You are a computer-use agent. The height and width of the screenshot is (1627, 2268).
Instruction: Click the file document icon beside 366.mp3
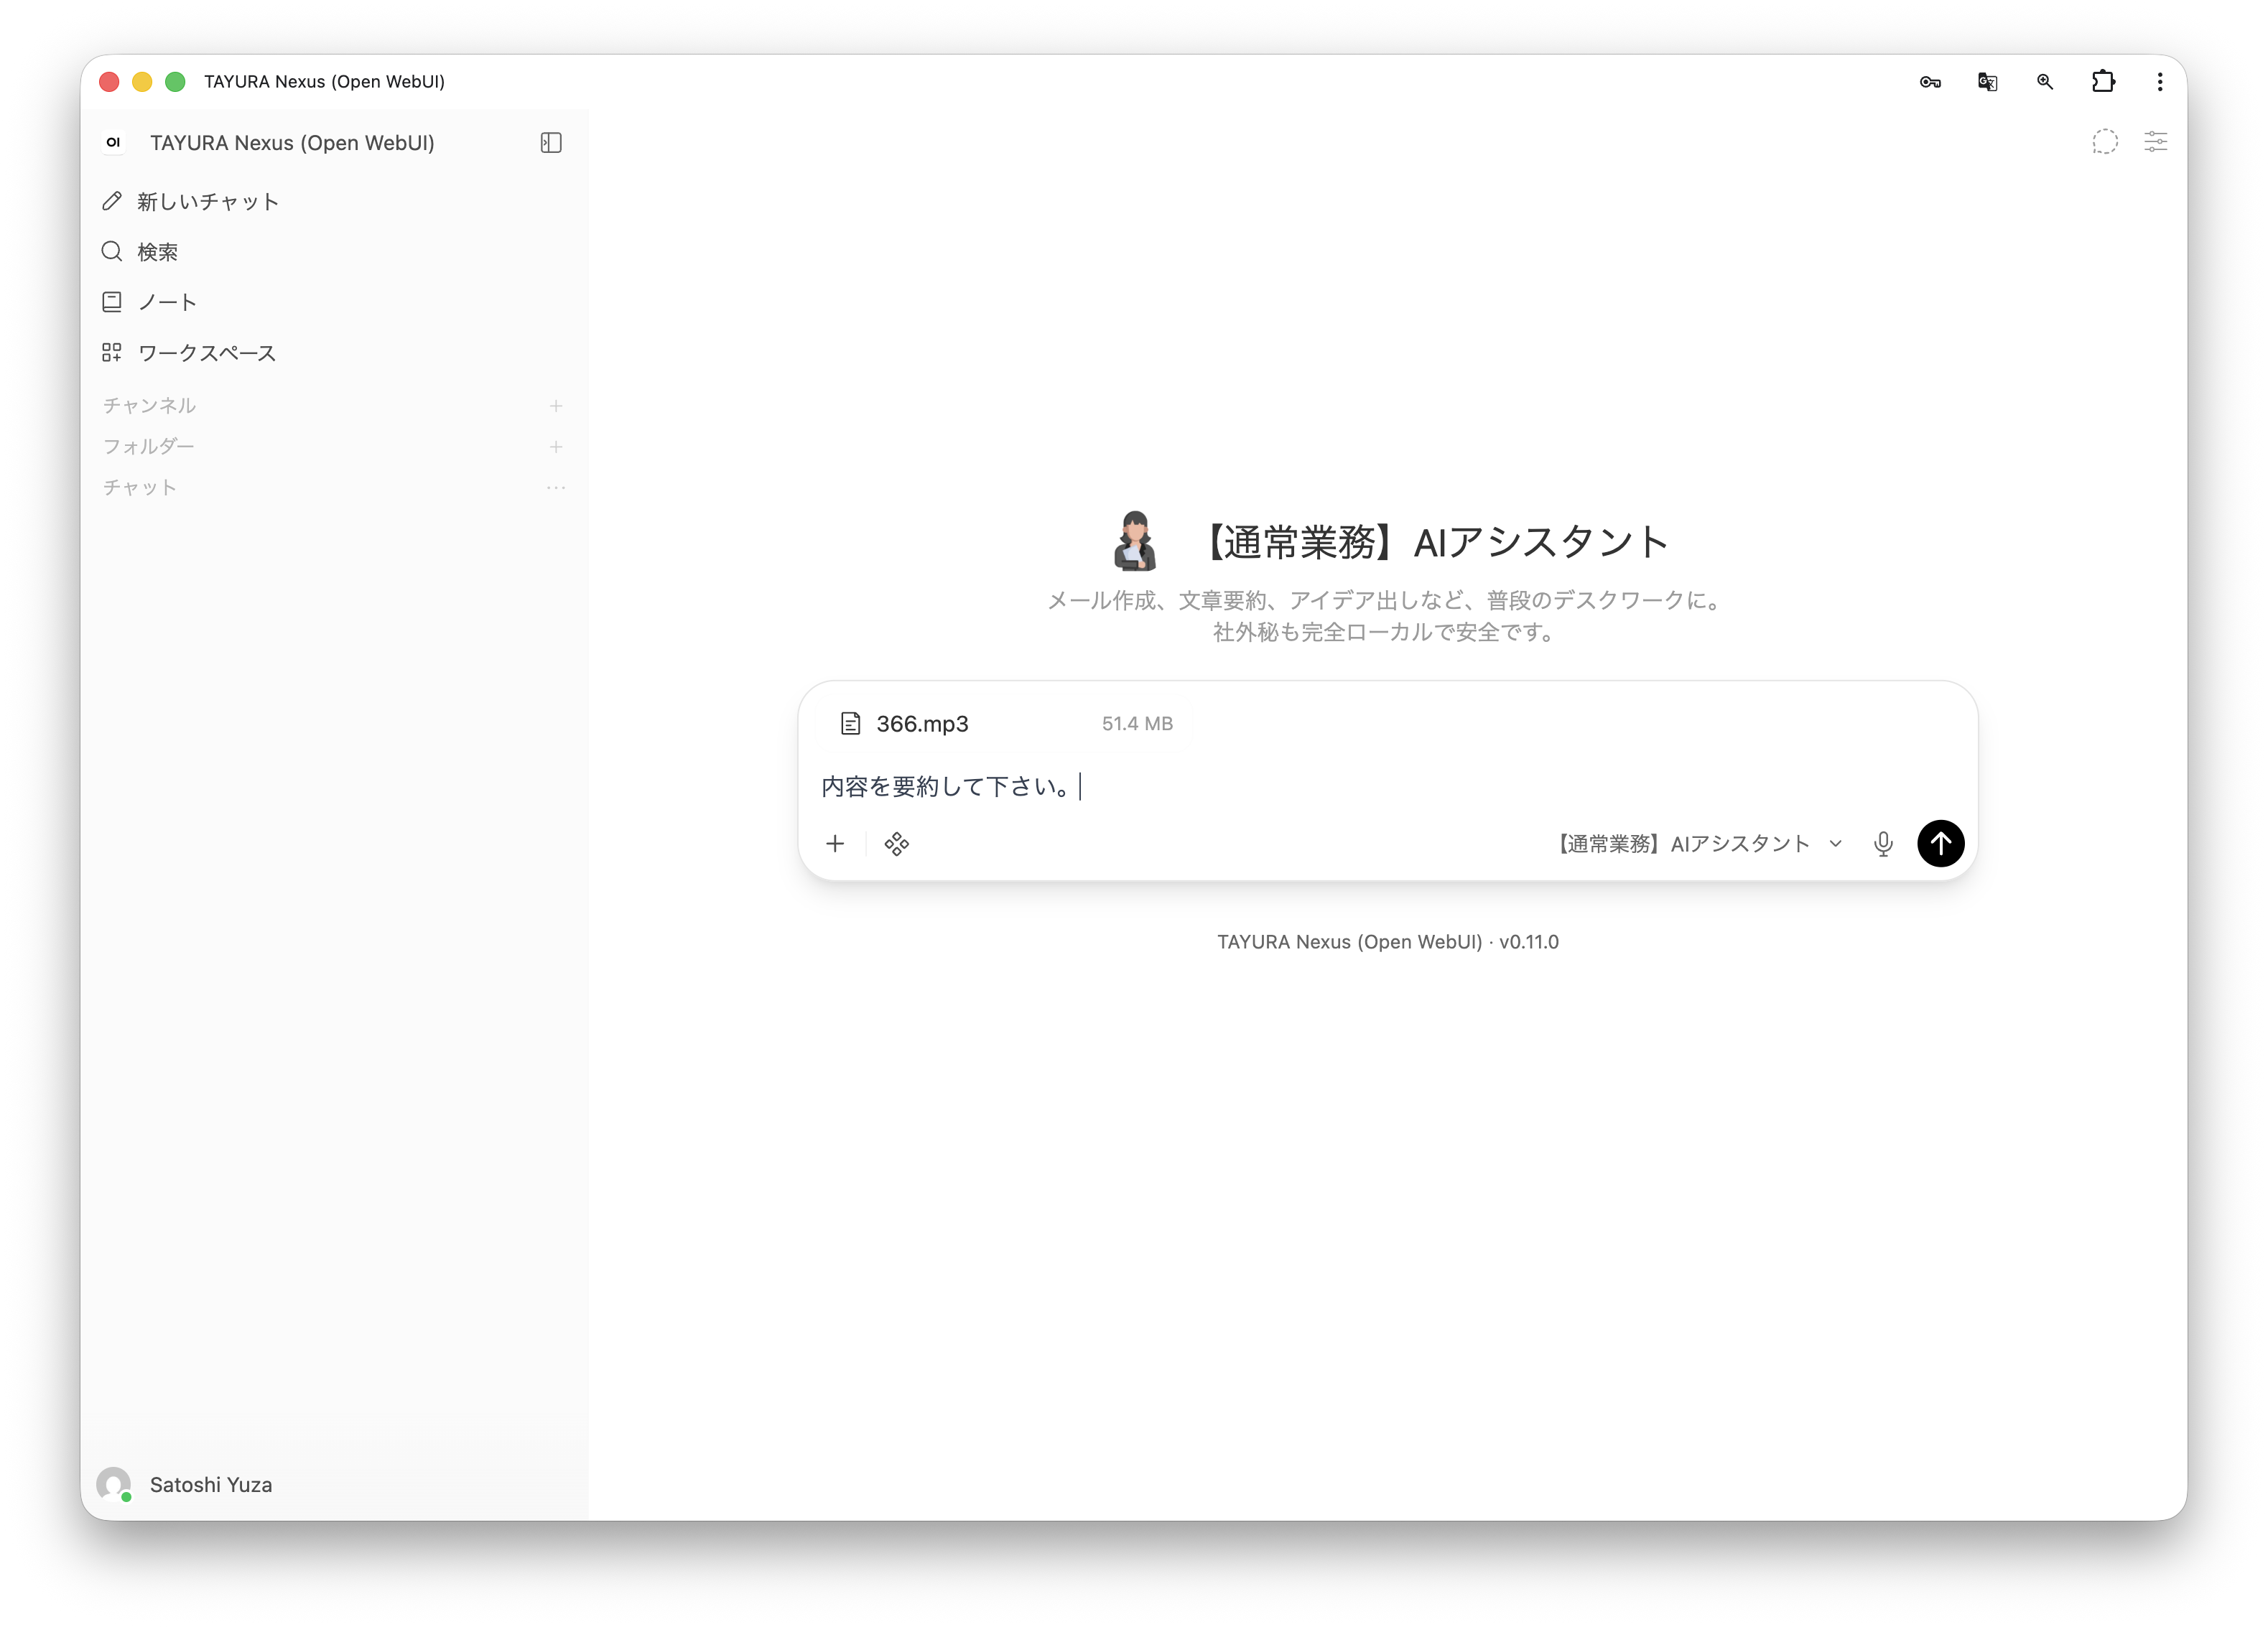pos(850,724)
